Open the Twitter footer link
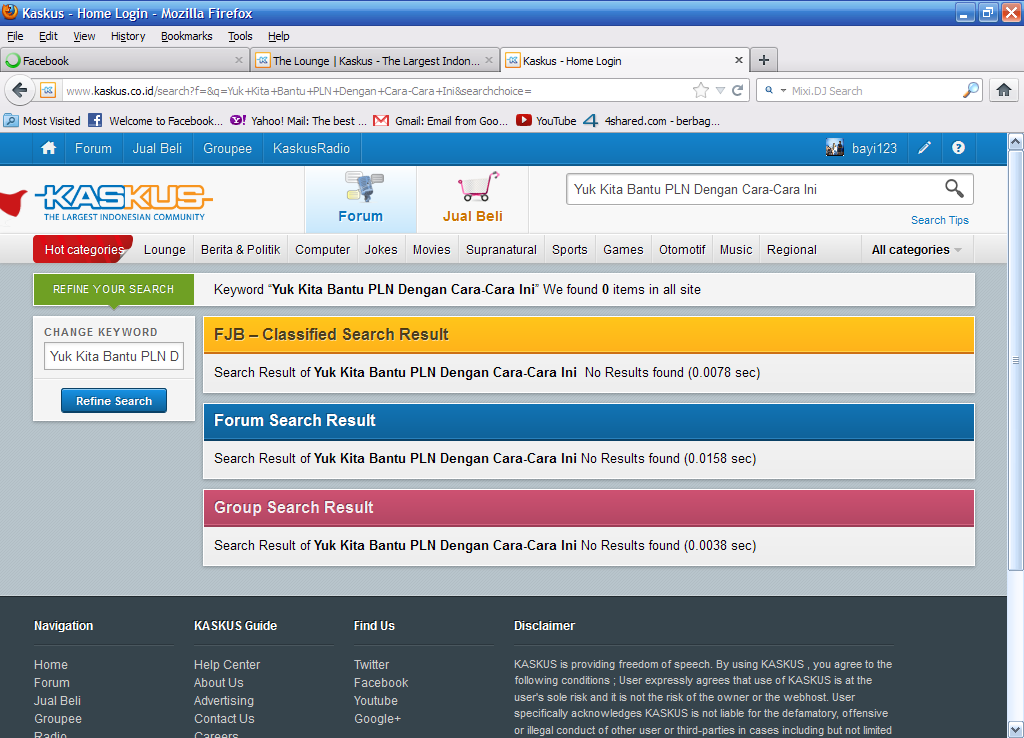The height and width of the screenshot is (738, 1024). (371, 664)
